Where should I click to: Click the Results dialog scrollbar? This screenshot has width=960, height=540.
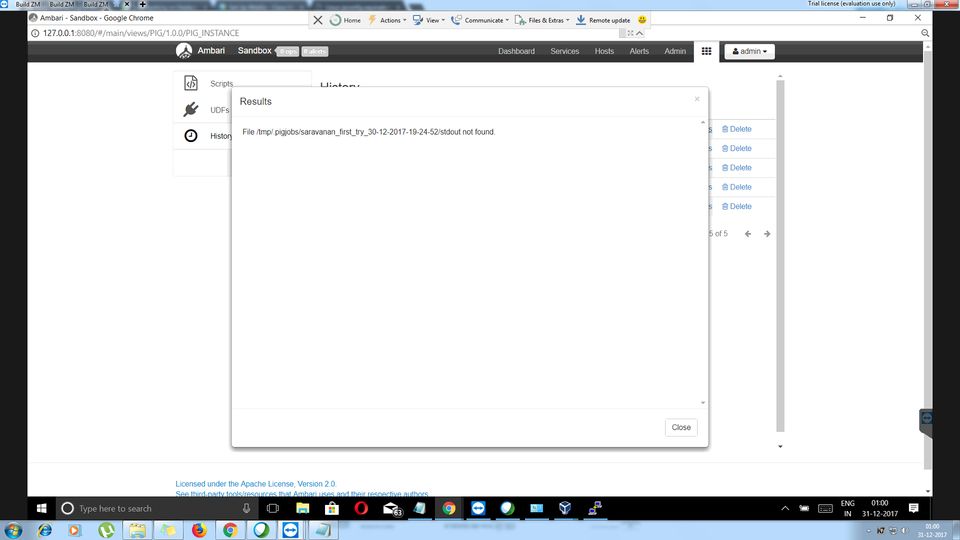703,263
